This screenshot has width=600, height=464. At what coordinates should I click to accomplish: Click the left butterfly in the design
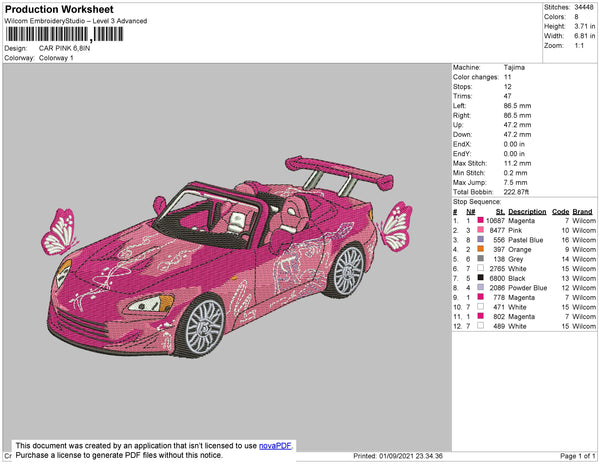[x=60, y=233]
